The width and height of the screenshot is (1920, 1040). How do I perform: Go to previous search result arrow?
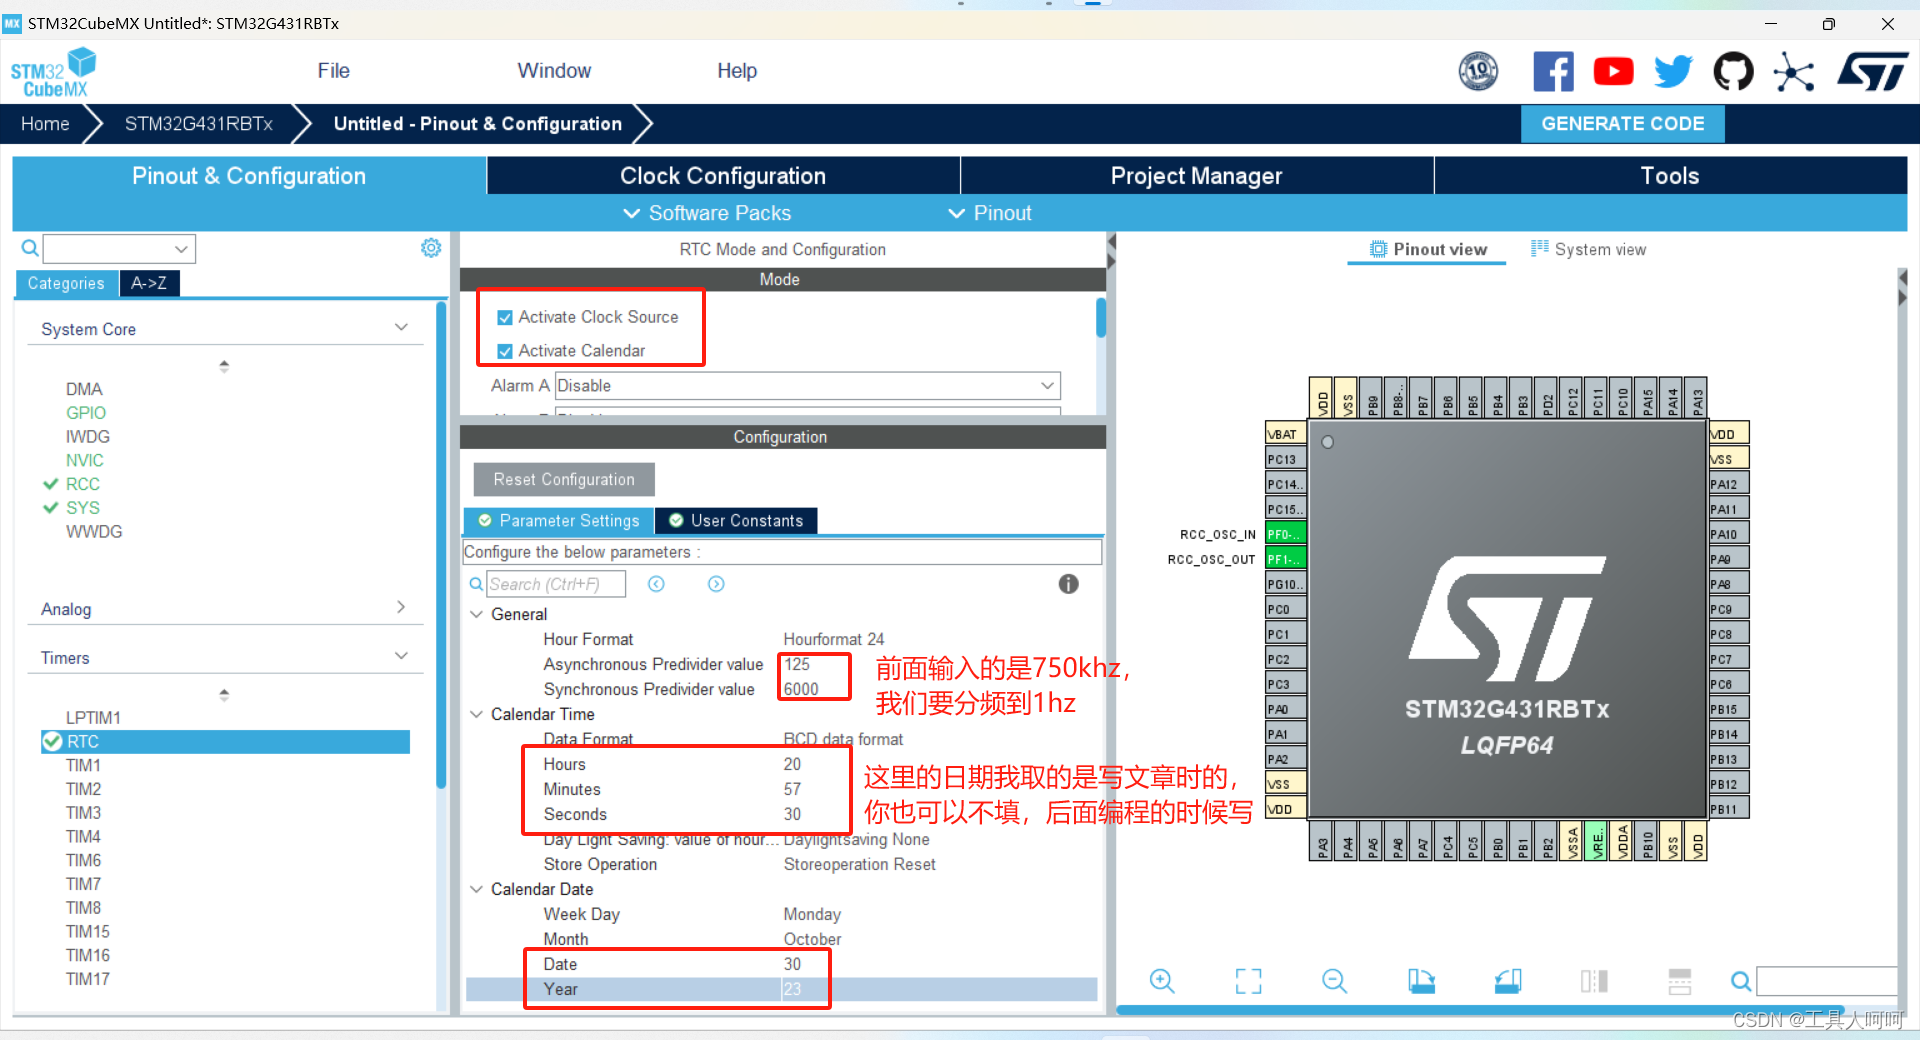pos(656,584)
